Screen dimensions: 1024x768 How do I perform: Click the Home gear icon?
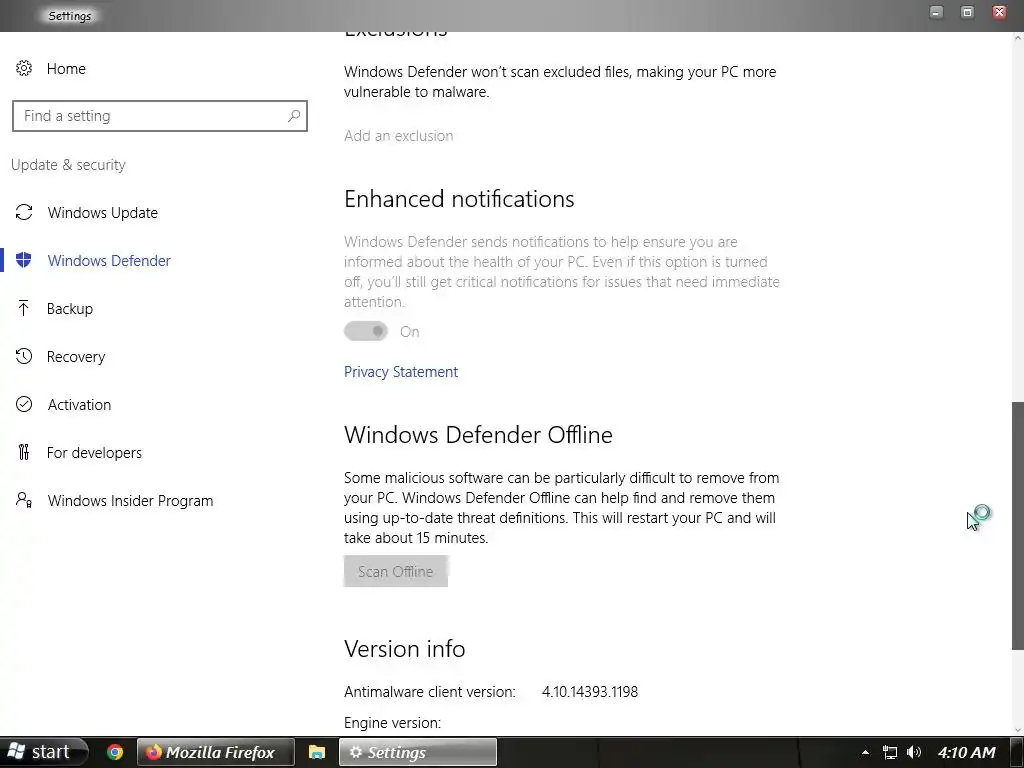(x=24, y=68)
